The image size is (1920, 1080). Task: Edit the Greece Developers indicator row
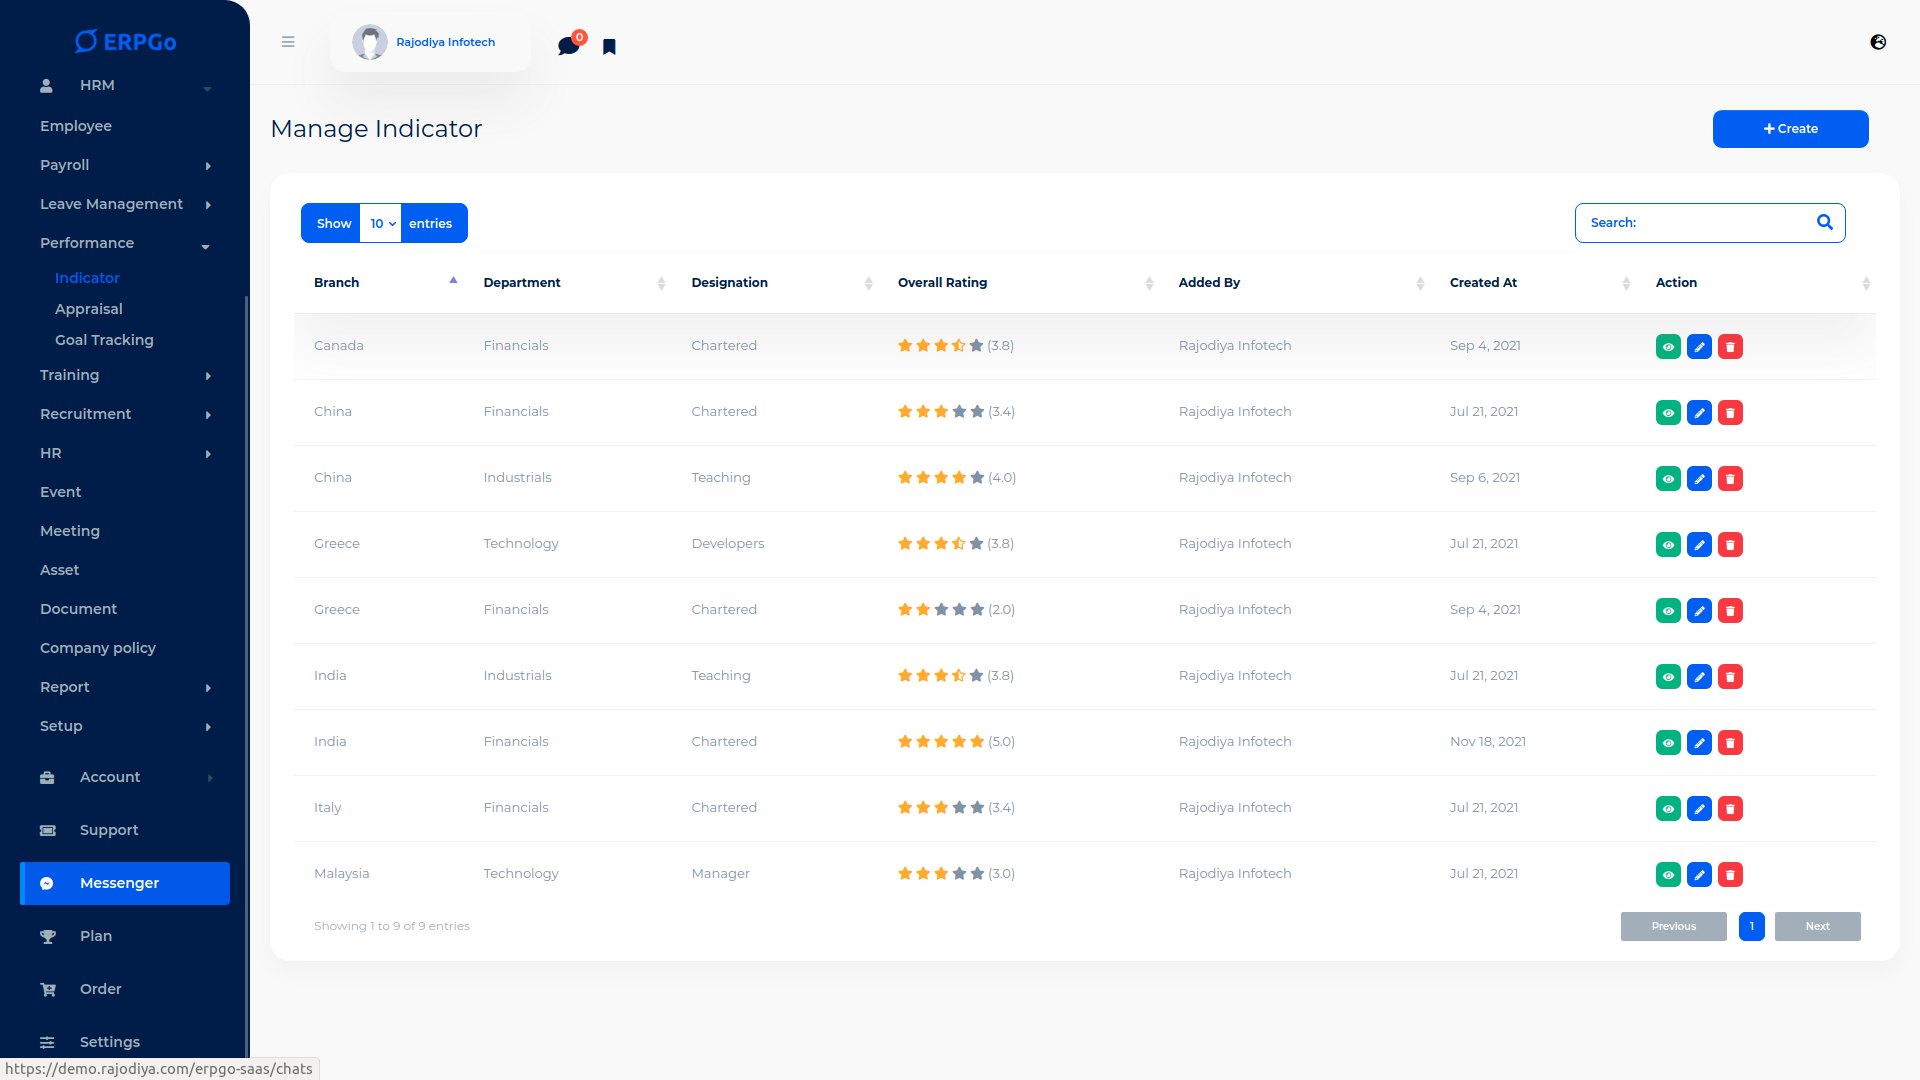(x=1699, y=545)
